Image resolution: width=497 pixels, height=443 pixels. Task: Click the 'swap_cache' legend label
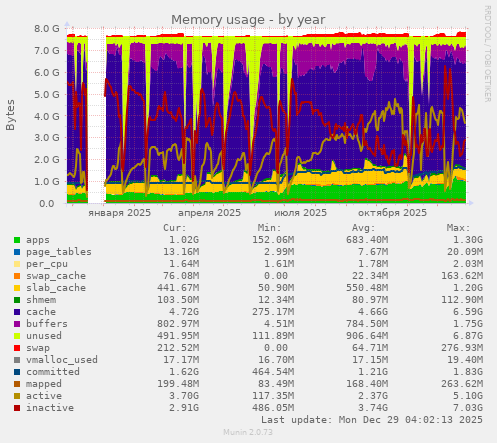click(x=56, y=276)
